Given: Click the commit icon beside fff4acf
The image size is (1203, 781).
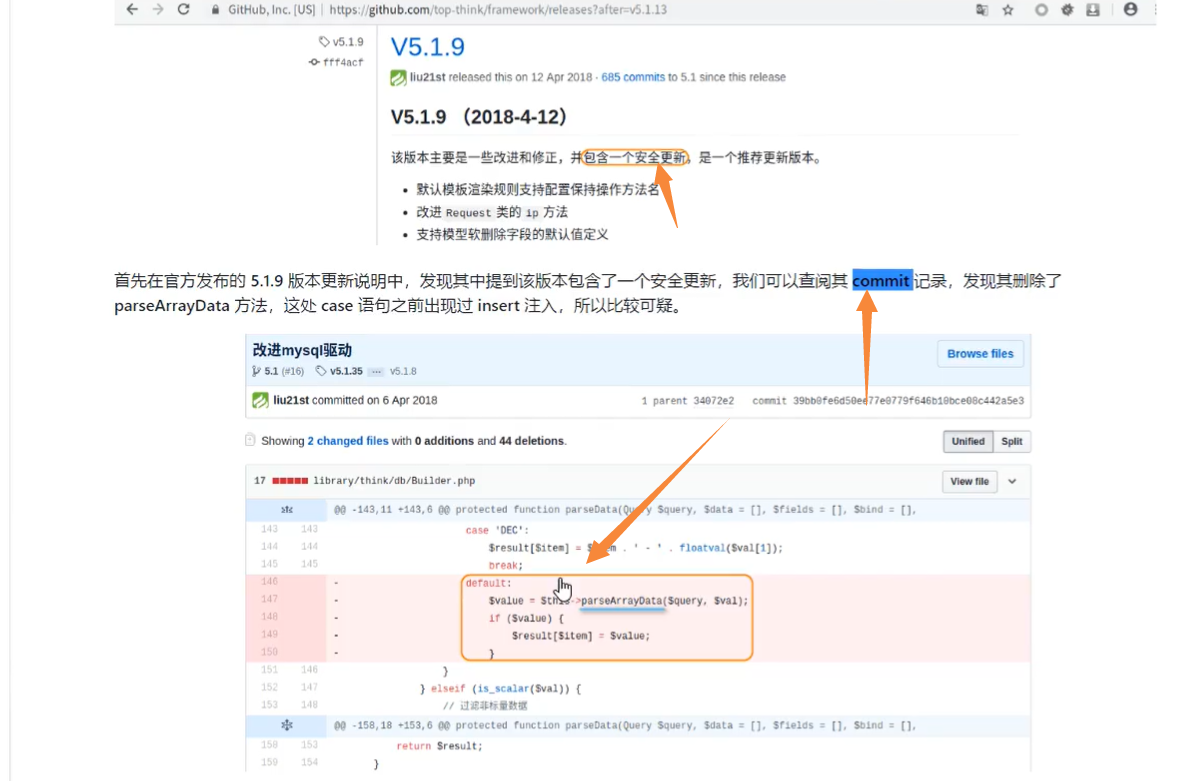Looking at the screenshot, I should pos(314,62).
